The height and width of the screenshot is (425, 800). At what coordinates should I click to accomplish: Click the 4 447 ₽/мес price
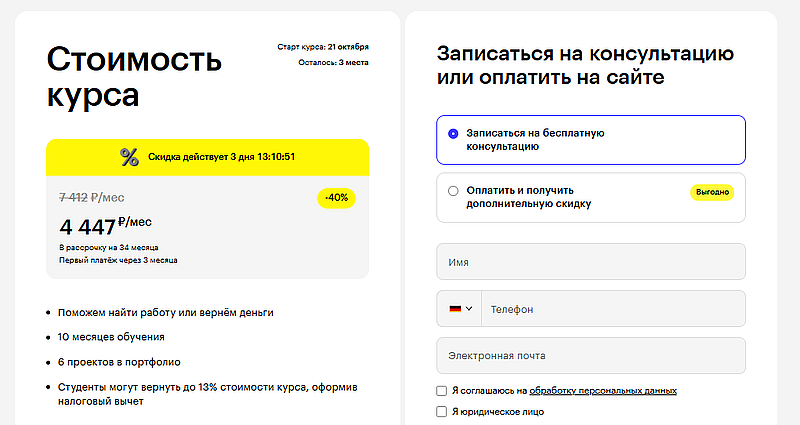point(105,225)
